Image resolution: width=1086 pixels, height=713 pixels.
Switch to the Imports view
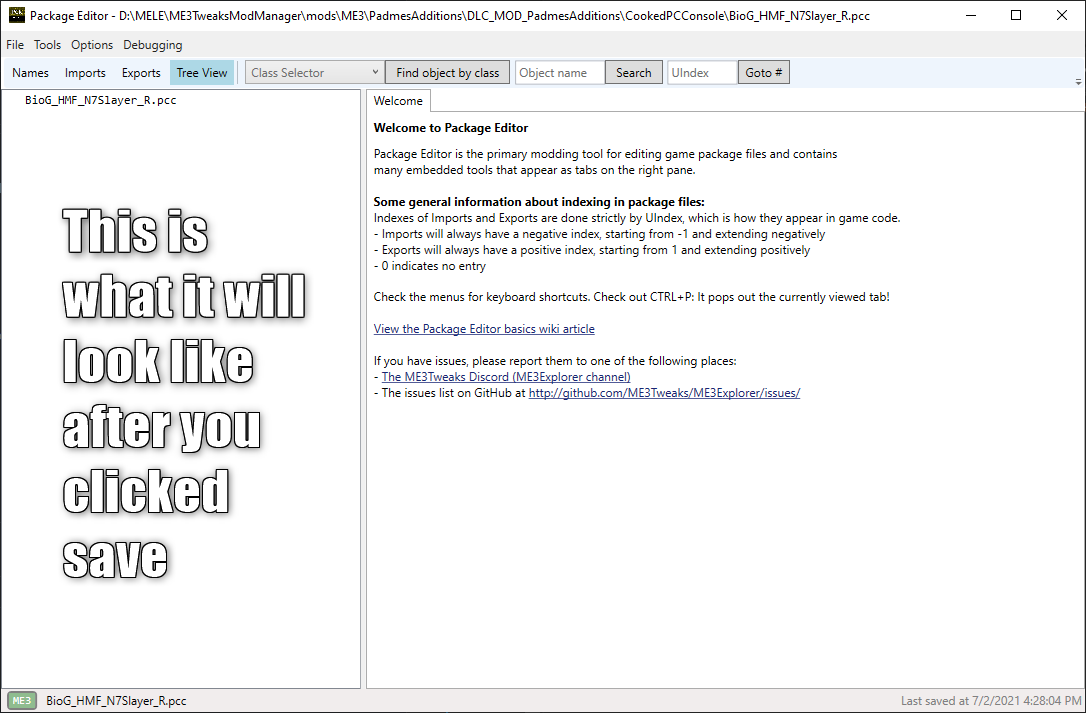coord(85,73)
